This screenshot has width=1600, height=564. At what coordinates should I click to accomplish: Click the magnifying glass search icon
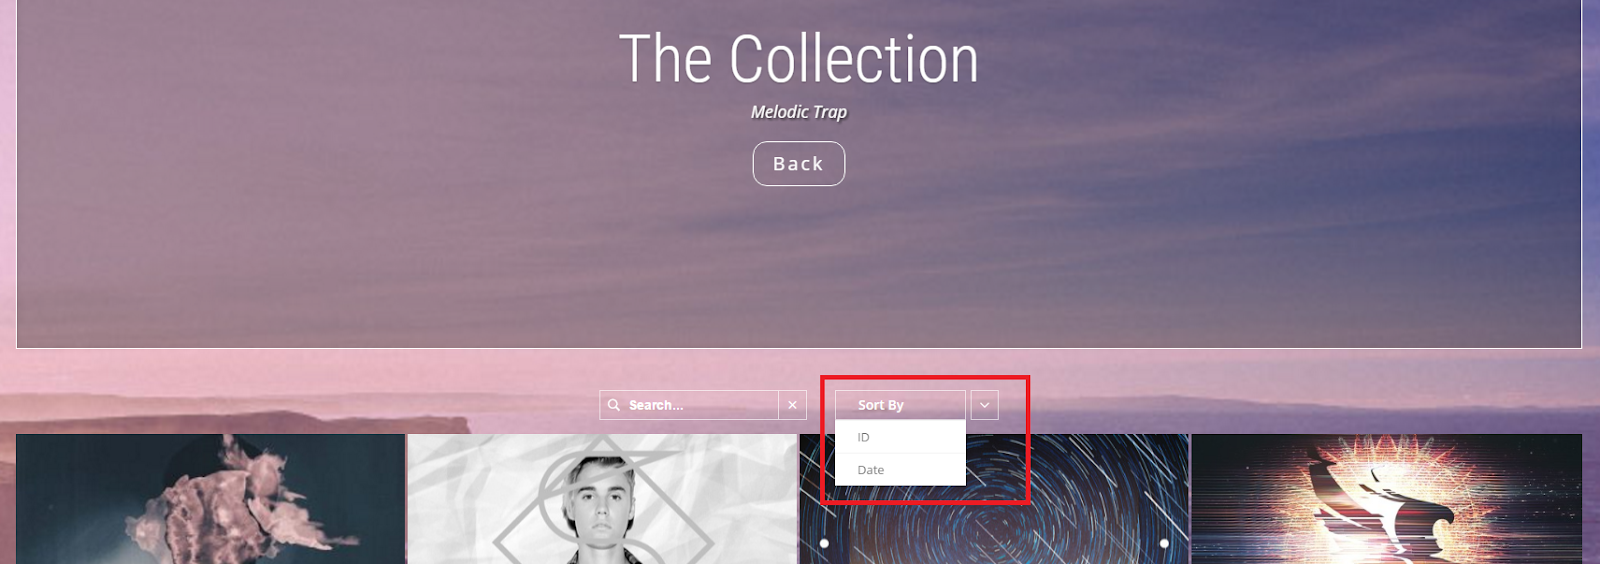pos(614,405)
